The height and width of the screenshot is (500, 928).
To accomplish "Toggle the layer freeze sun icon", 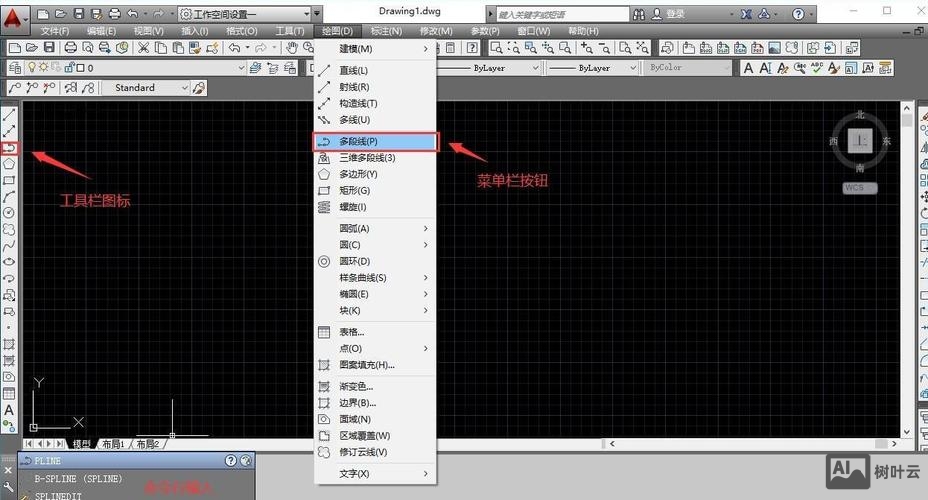I will click(x=43, y=68).
